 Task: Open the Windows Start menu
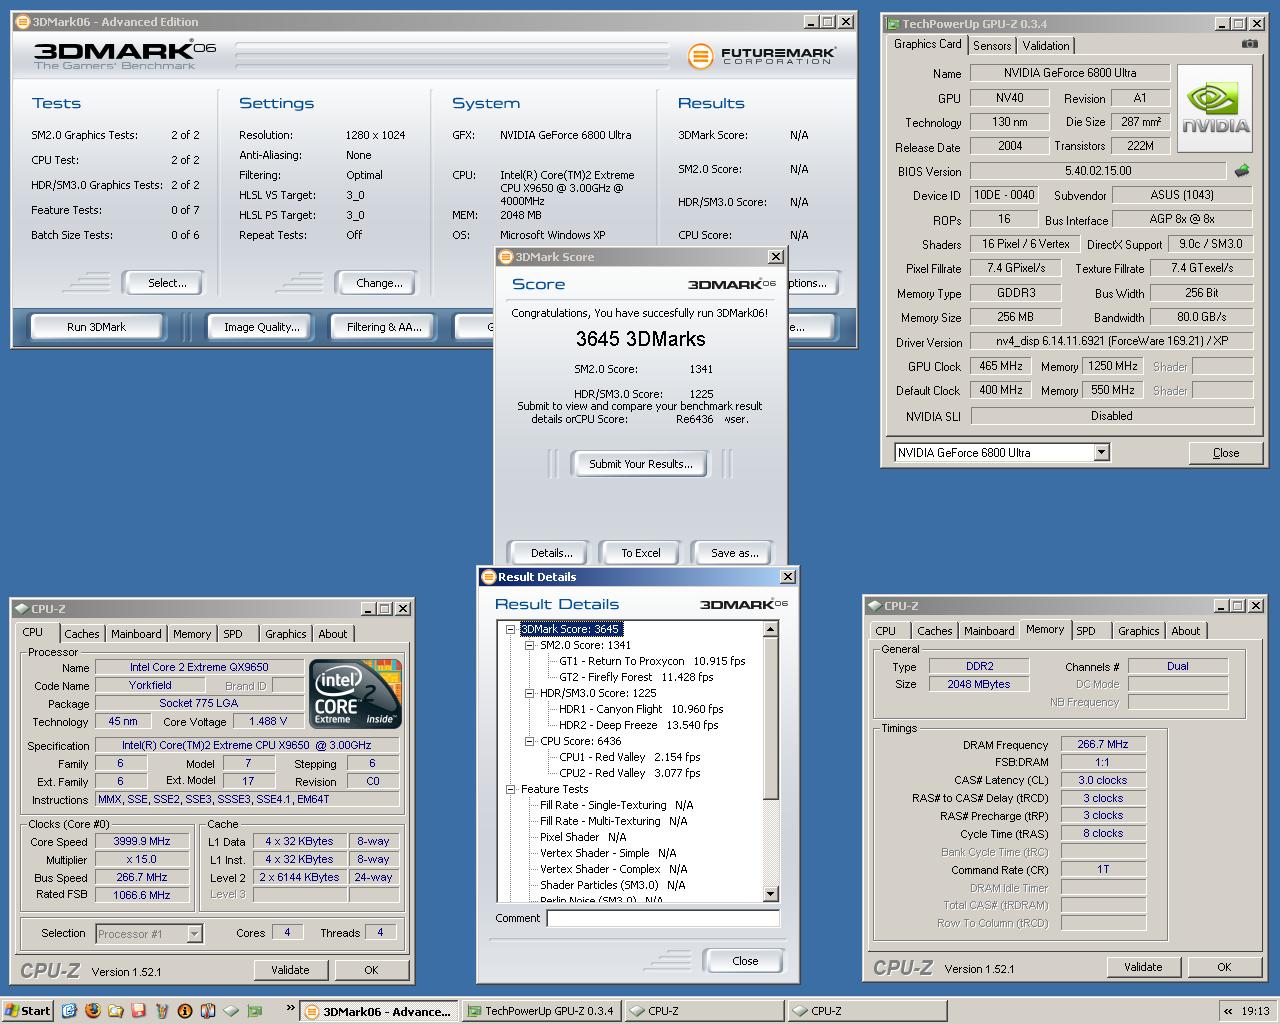[28, 1010]
